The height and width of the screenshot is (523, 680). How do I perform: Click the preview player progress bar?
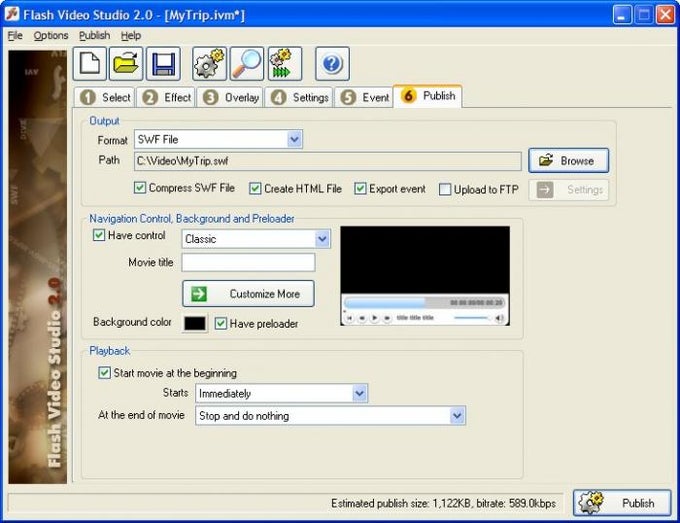pyautogui.click(x=424, y=302)
